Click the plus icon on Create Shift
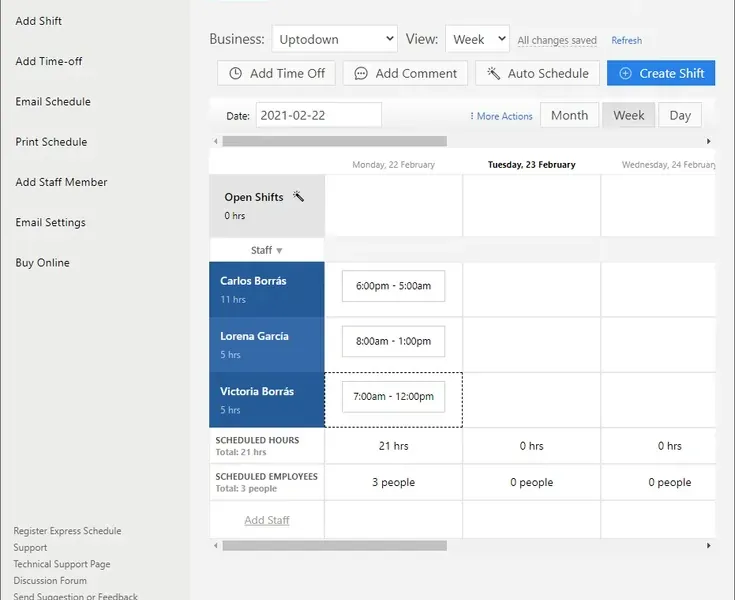 (625, 73)
